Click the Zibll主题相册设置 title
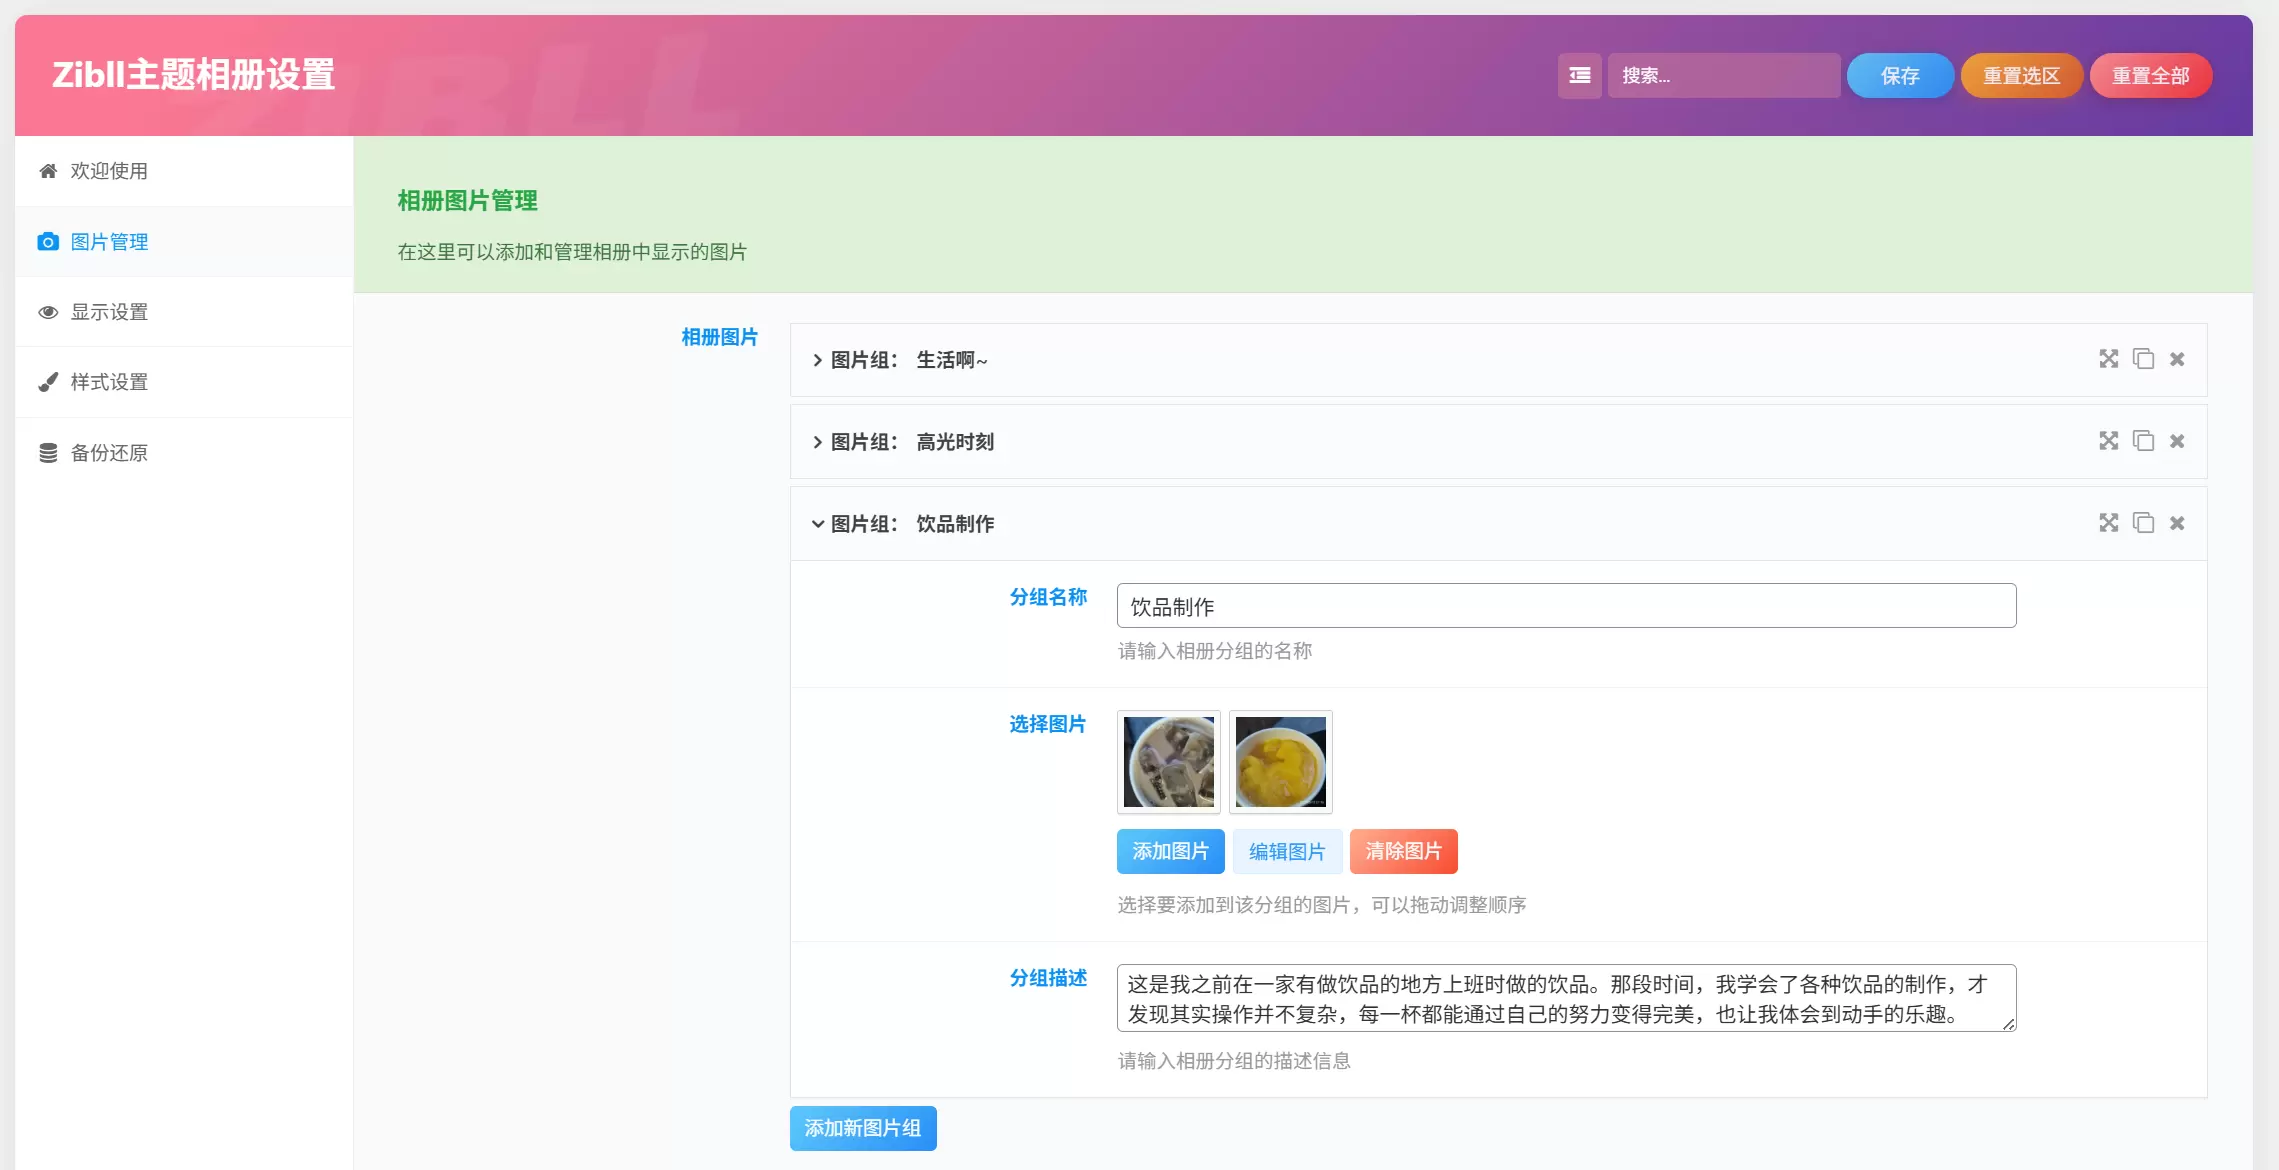Image resolution: width=2279 pixels, height=1170 pixels. tap(194, 75)
